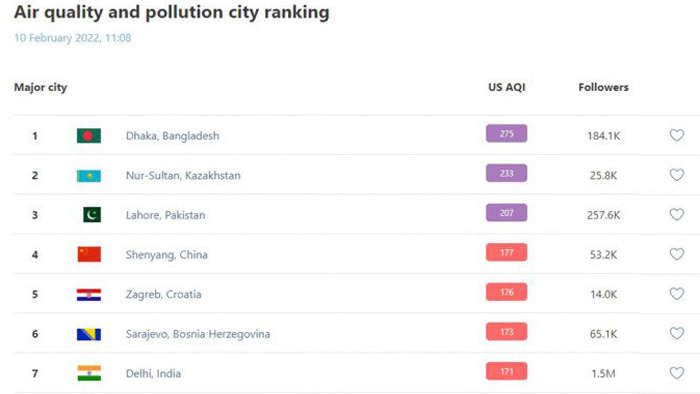Tap the heart for Sarajevo, Bosnia Herzegovina
The height and width of the screenshot is (394, 700).
coord(677,333)
